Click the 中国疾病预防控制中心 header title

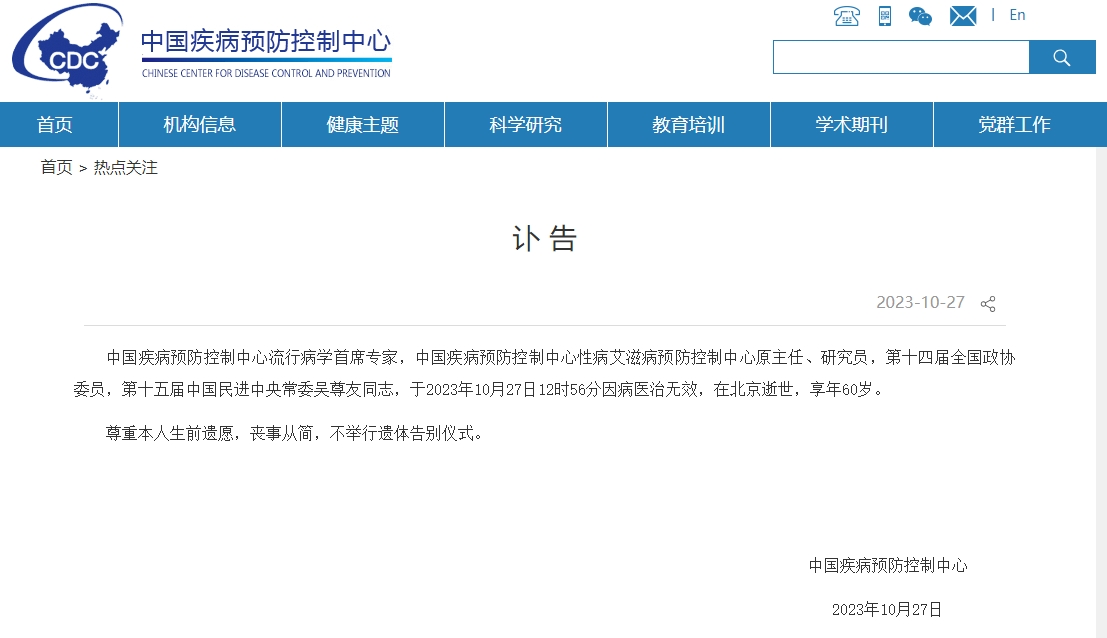(266, 43)
